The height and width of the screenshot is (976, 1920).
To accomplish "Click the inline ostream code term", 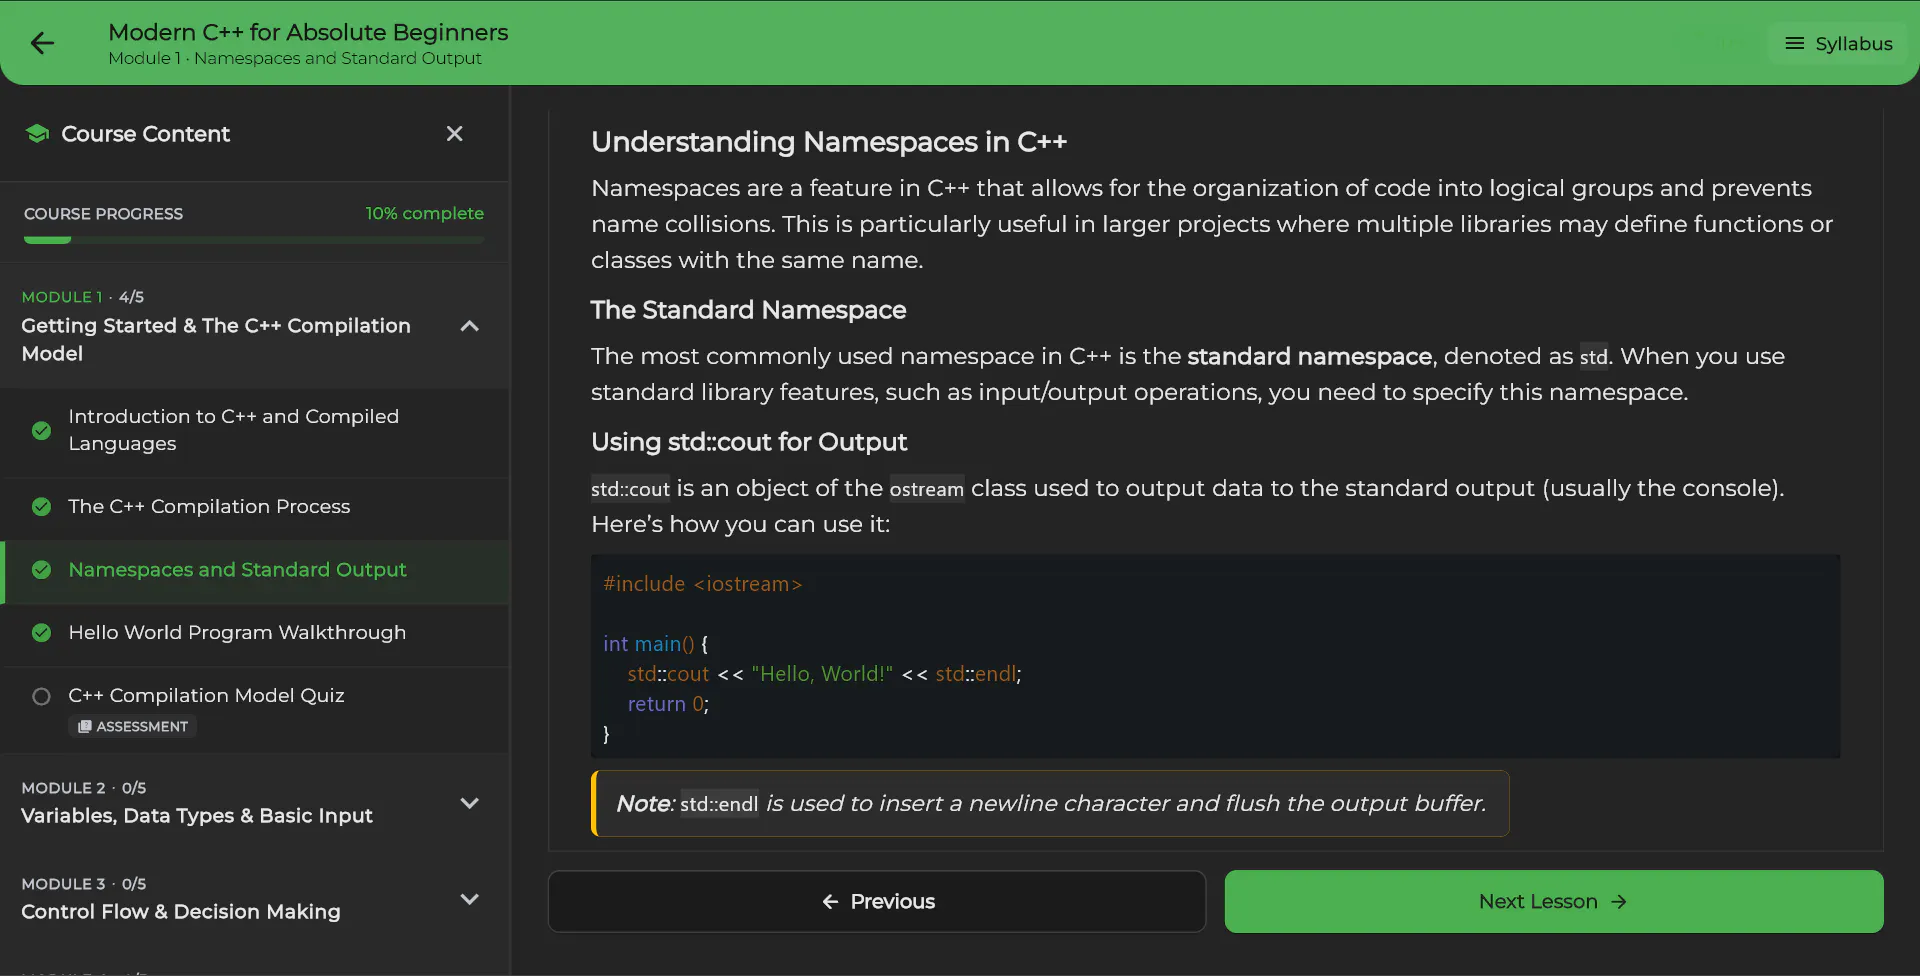I will 927,489.
